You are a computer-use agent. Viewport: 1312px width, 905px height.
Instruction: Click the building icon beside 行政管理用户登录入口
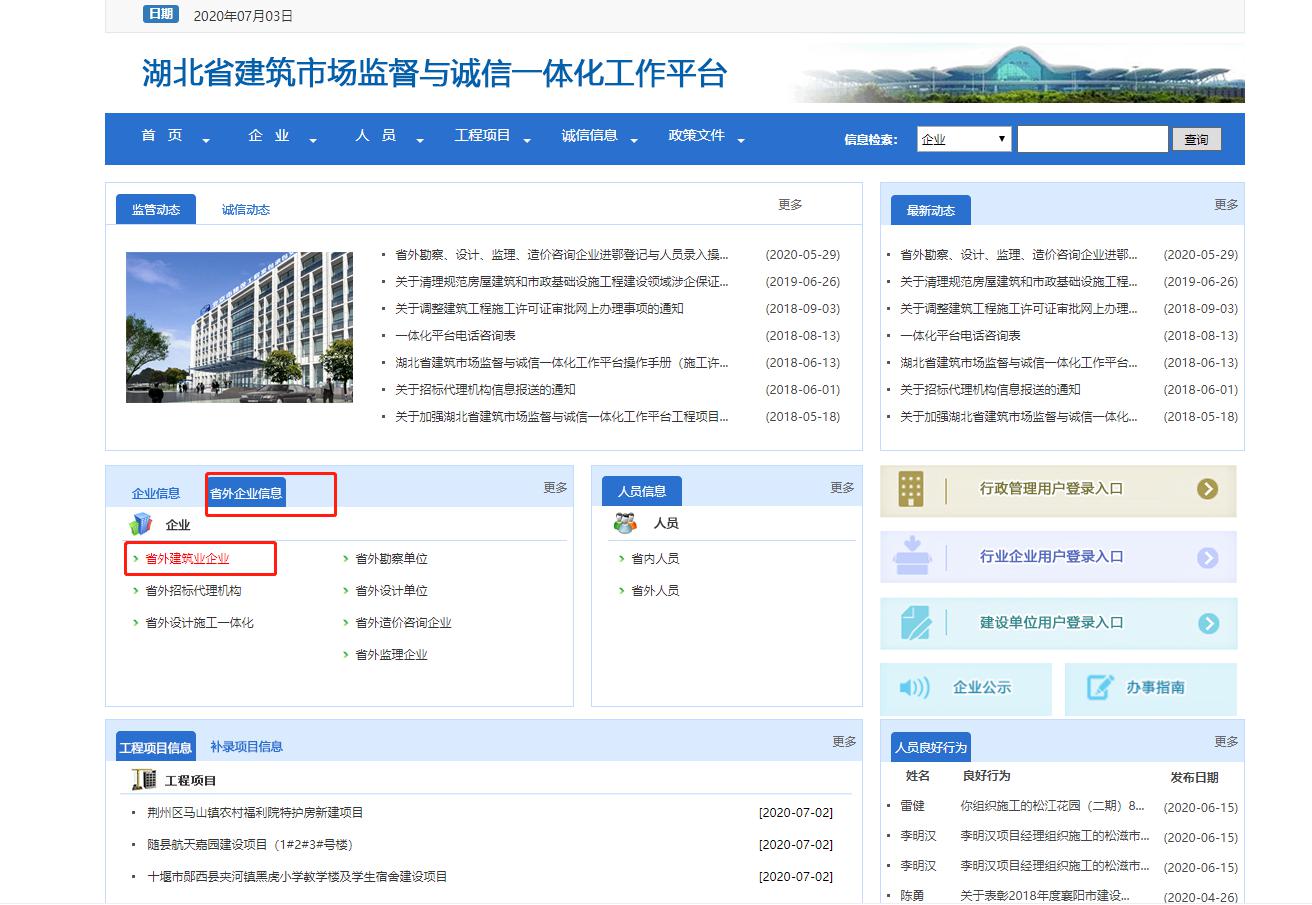point(911,489)
